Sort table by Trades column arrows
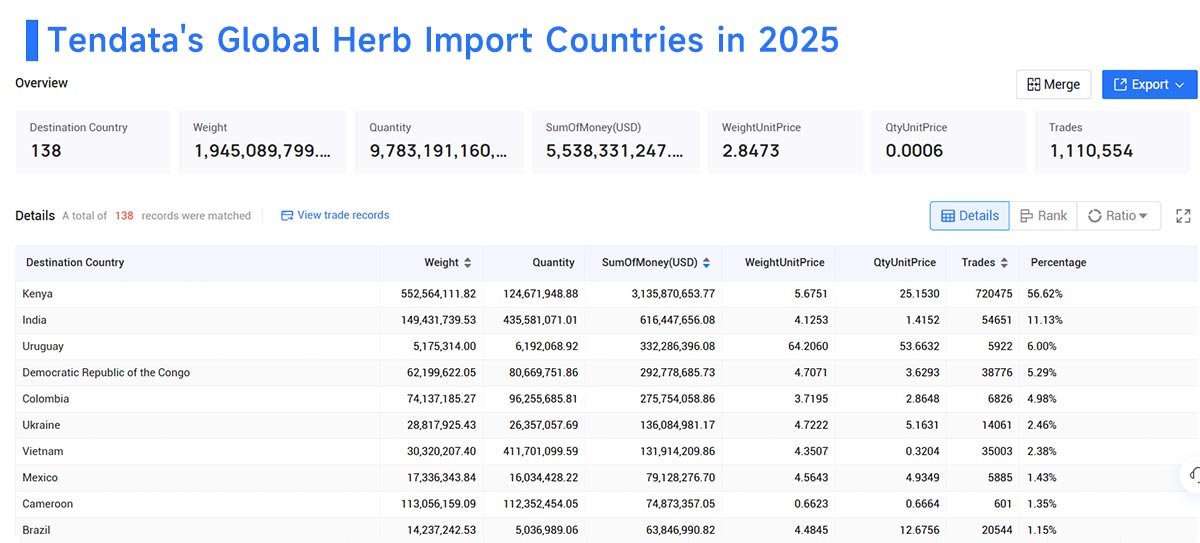The image size is (1200, 543). tap(1004, 263)
